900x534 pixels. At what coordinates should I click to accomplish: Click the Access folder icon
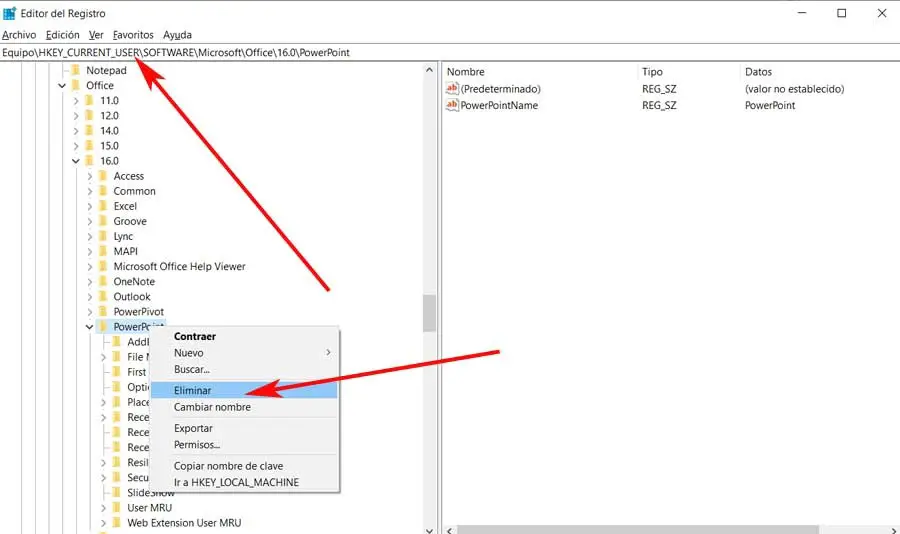click(103, 176)
